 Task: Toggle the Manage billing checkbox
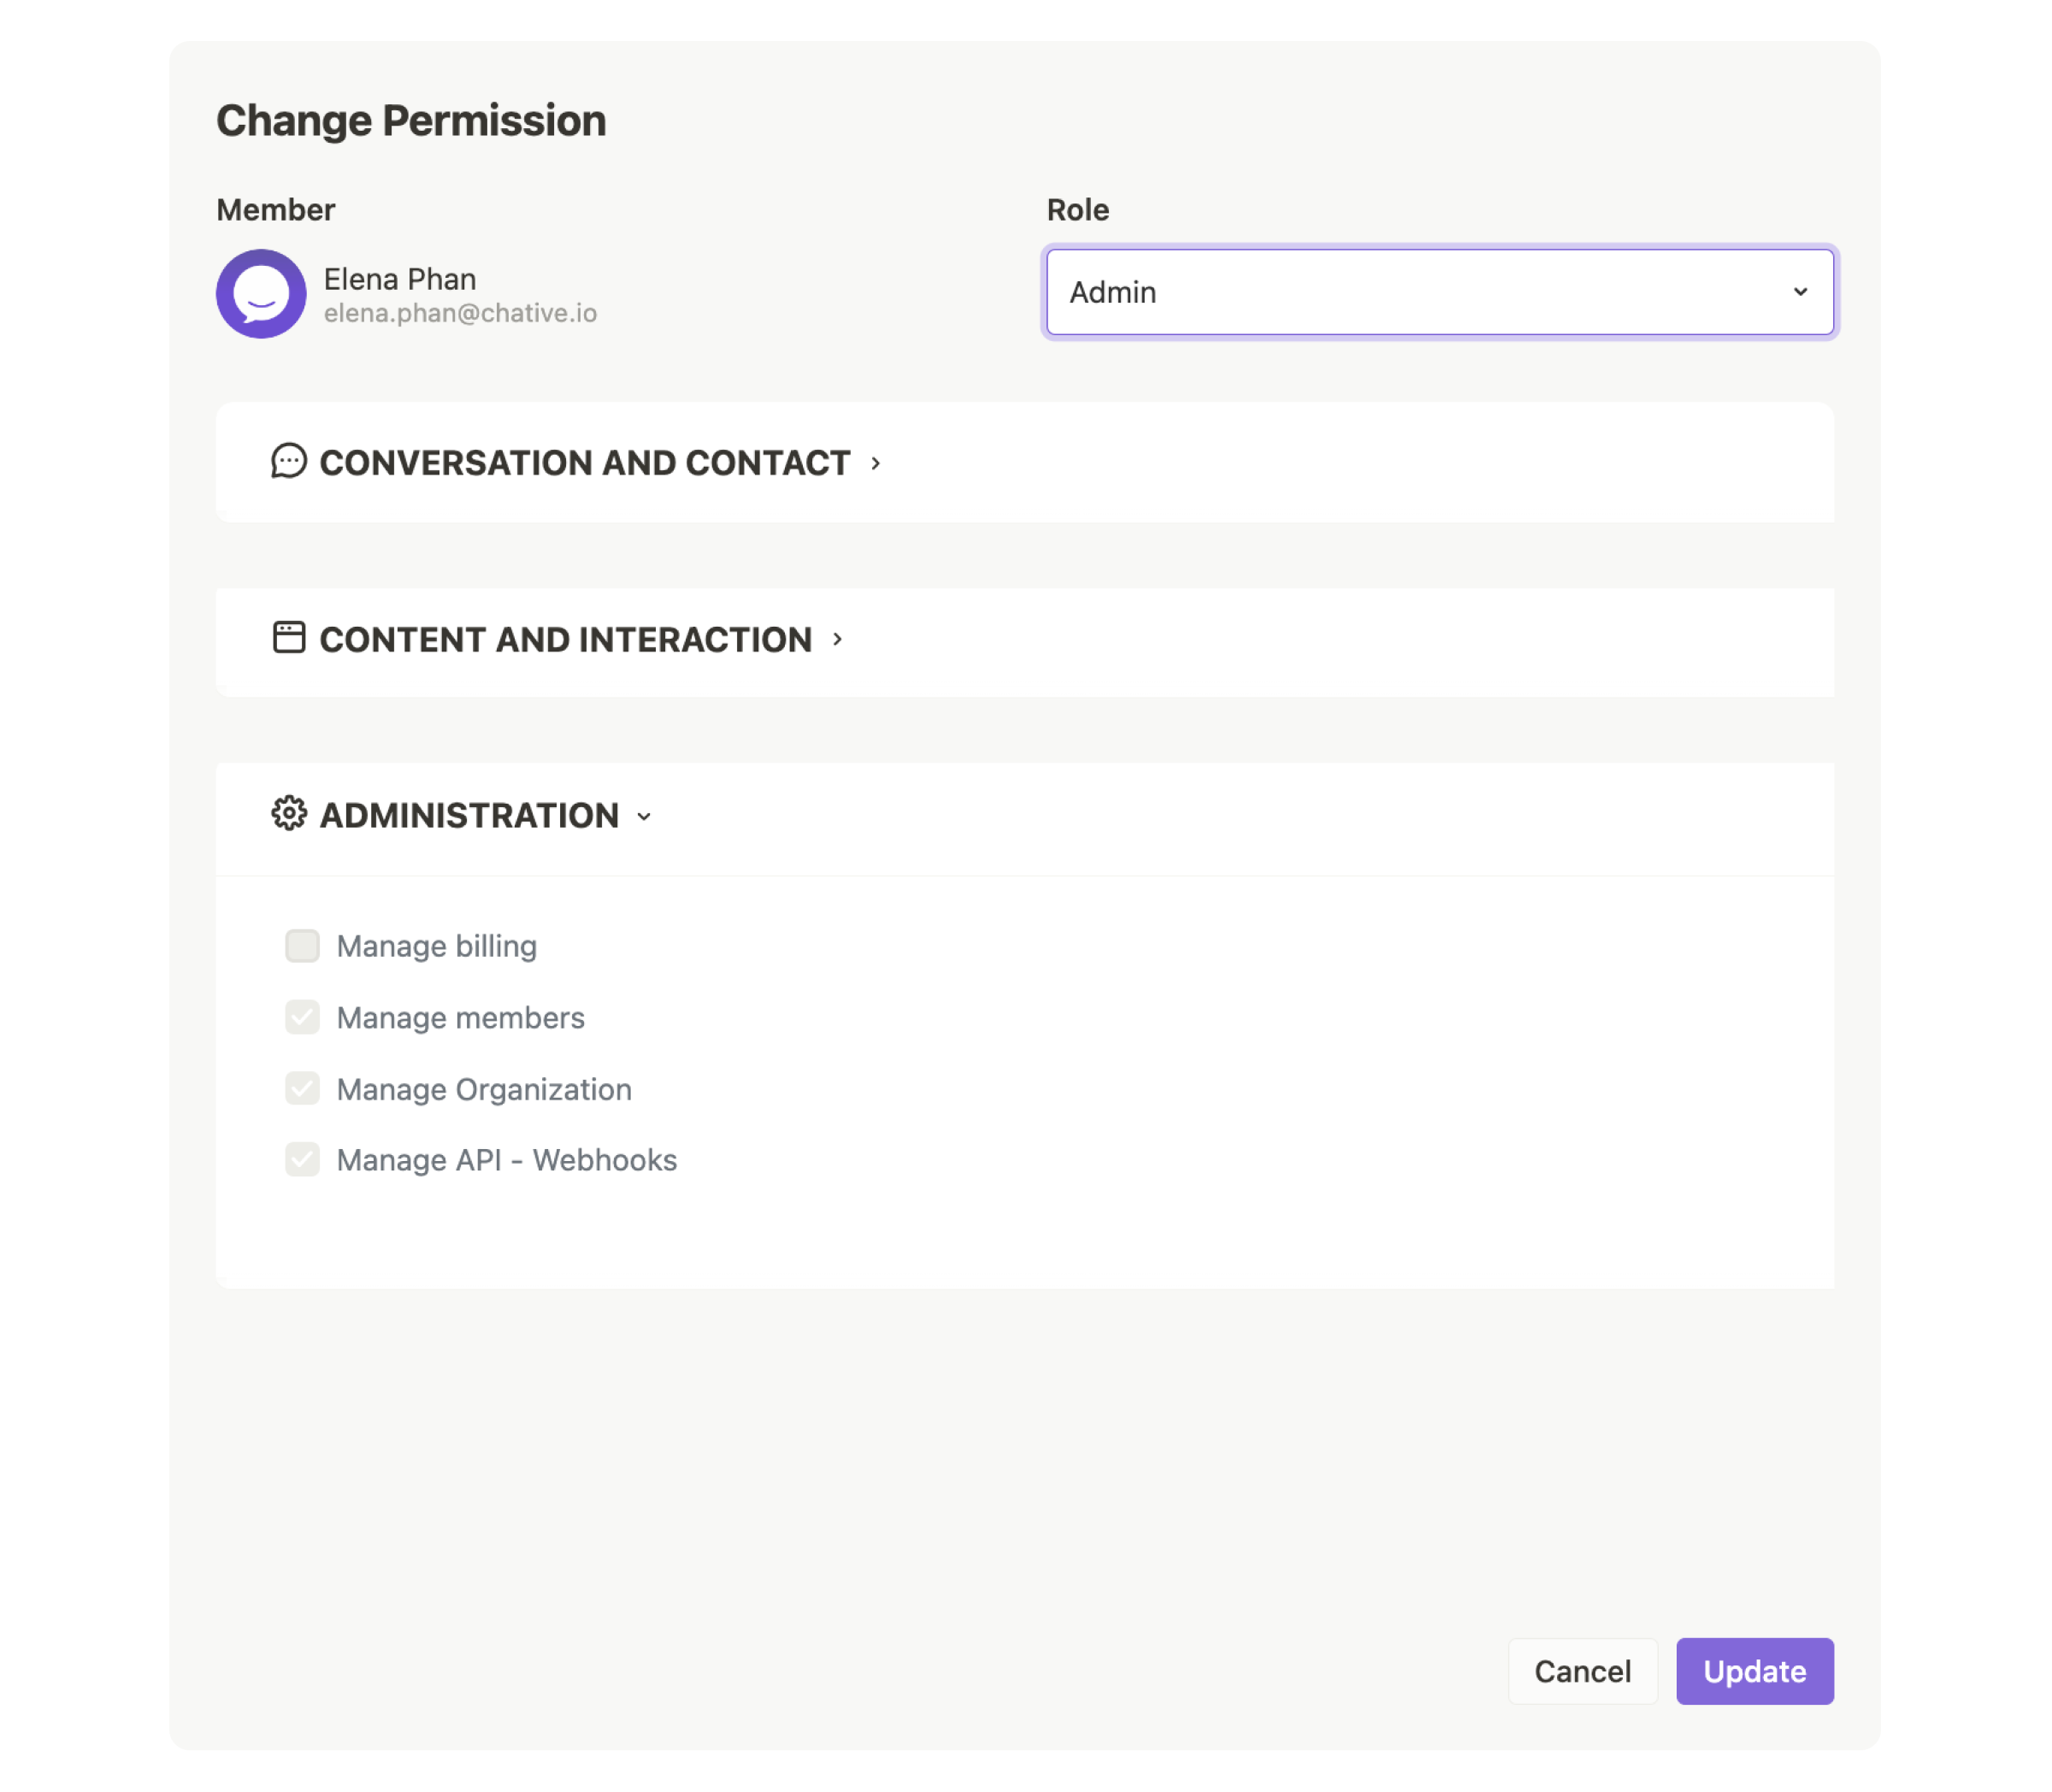click(x=300, y=946)
